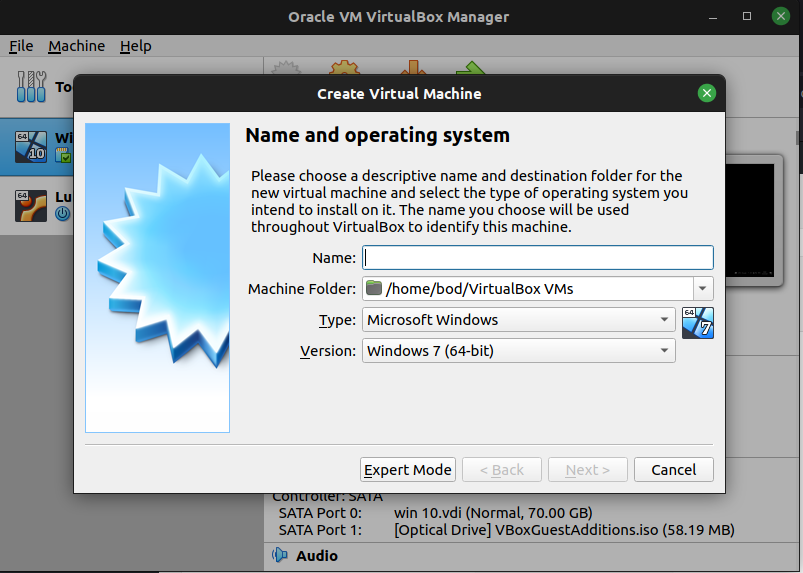Screen dimensions: 803x573
Task: Click the saved-state icon under Windows VM
Action: [63, 155]
